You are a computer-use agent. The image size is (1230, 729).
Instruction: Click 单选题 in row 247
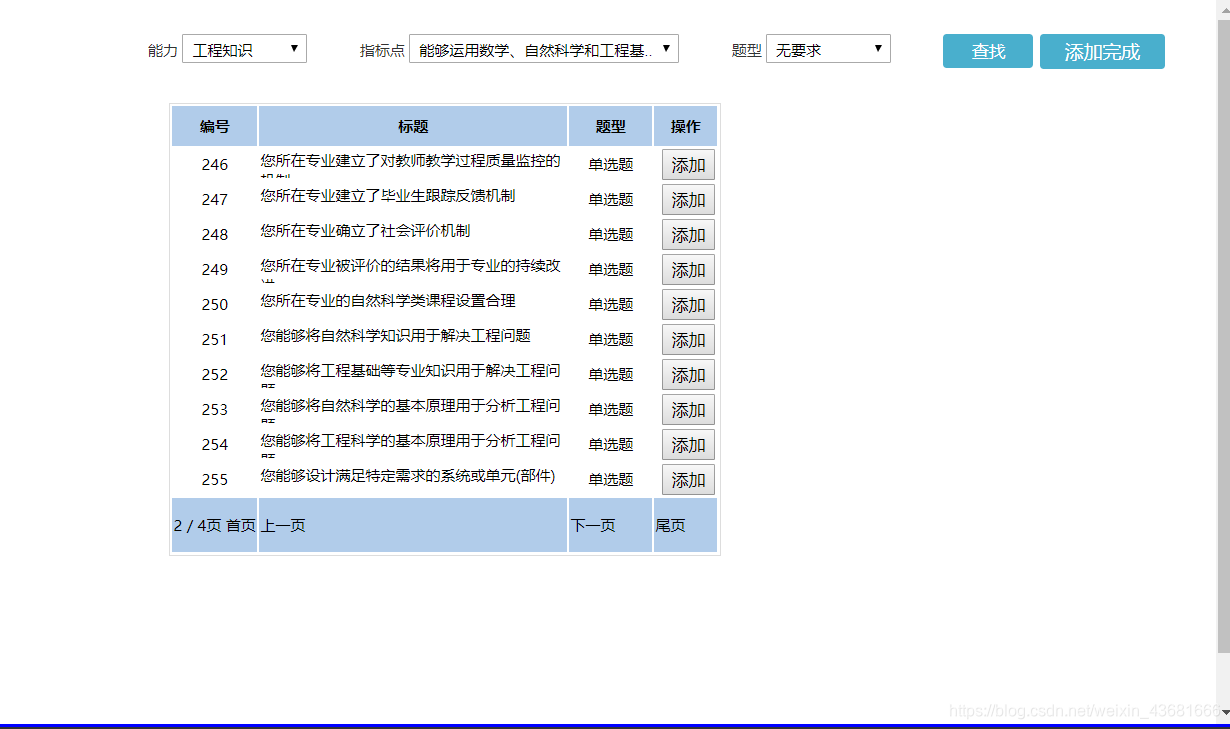(610, 200)
